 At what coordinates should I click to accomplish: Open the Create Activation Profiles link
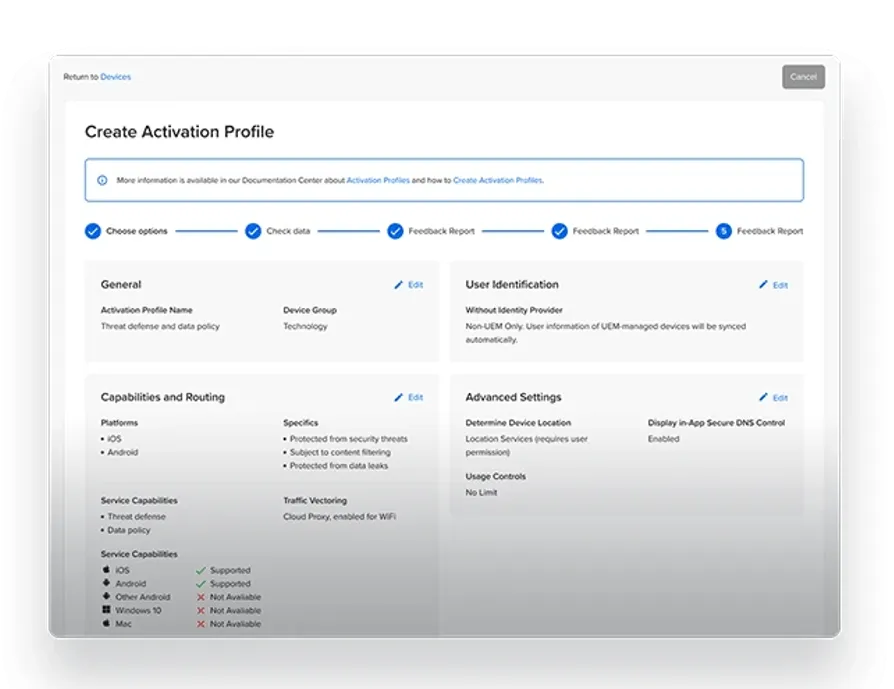tap(498, 180)
